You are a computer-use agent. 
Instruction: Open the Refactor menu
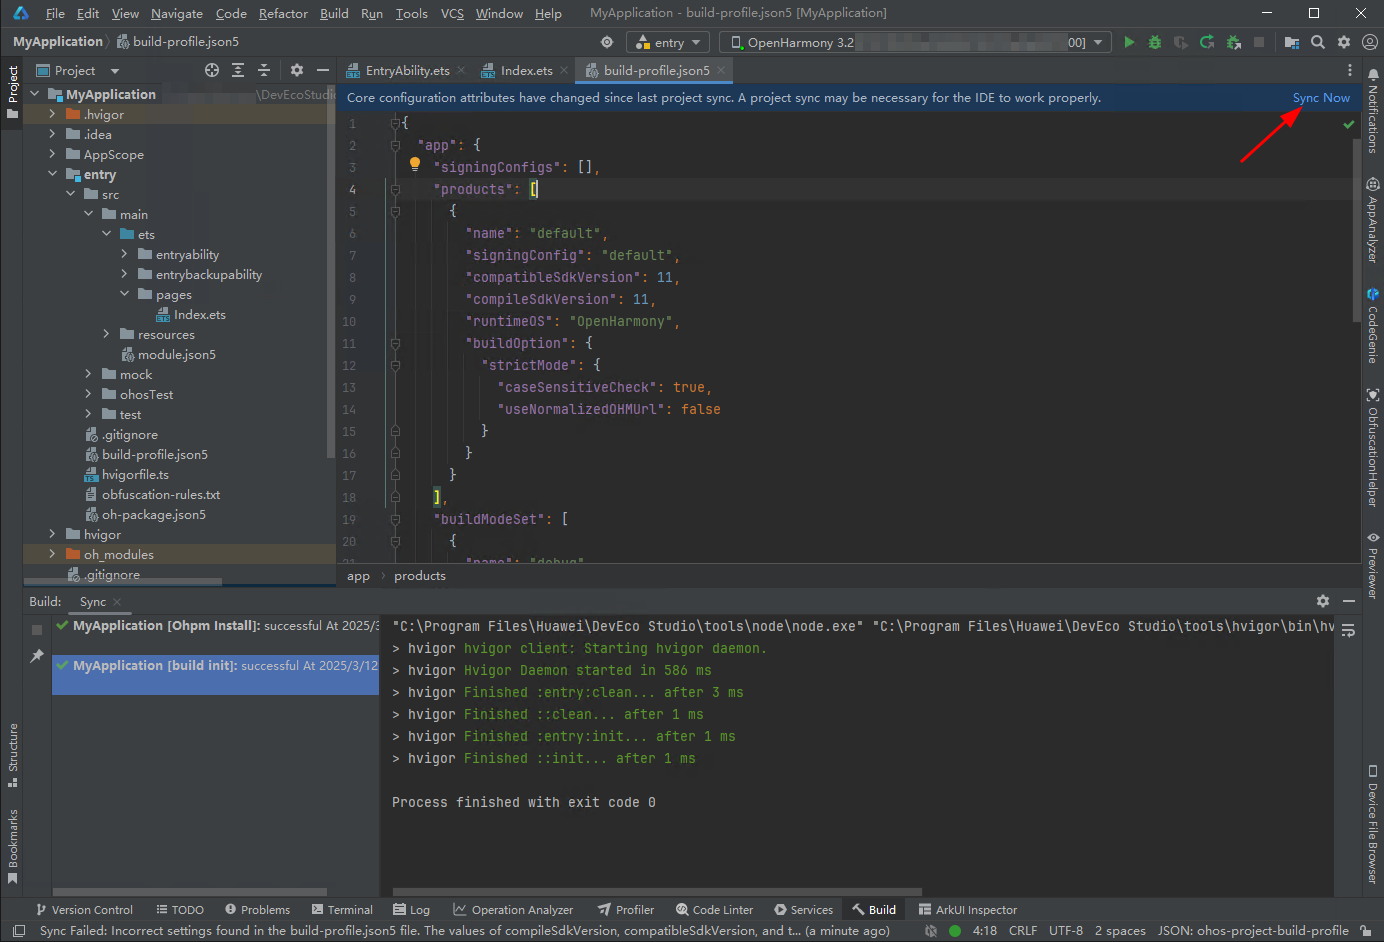pyautogui.click(x=283, y=13)
